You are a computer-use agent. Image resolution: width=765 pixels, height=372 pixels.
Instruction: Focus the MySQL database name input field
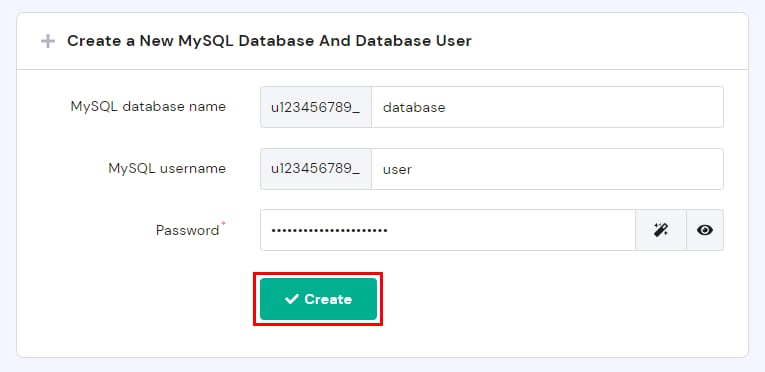(x=547, y=107)
